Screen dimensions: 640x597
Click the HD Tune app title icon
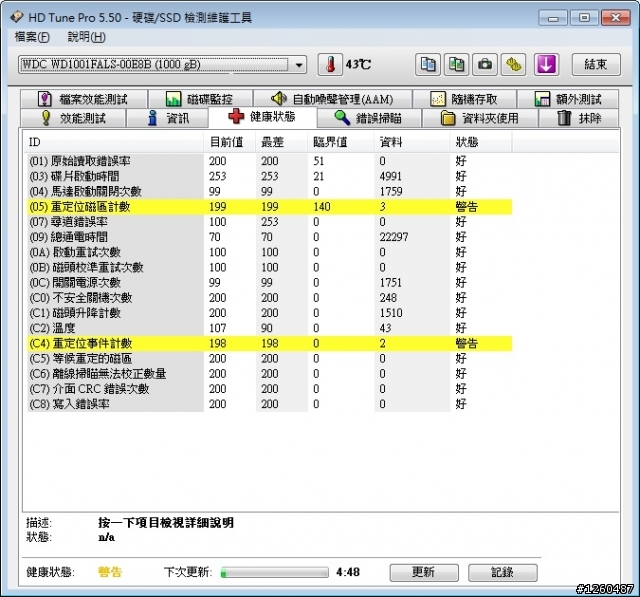[17, 17]
